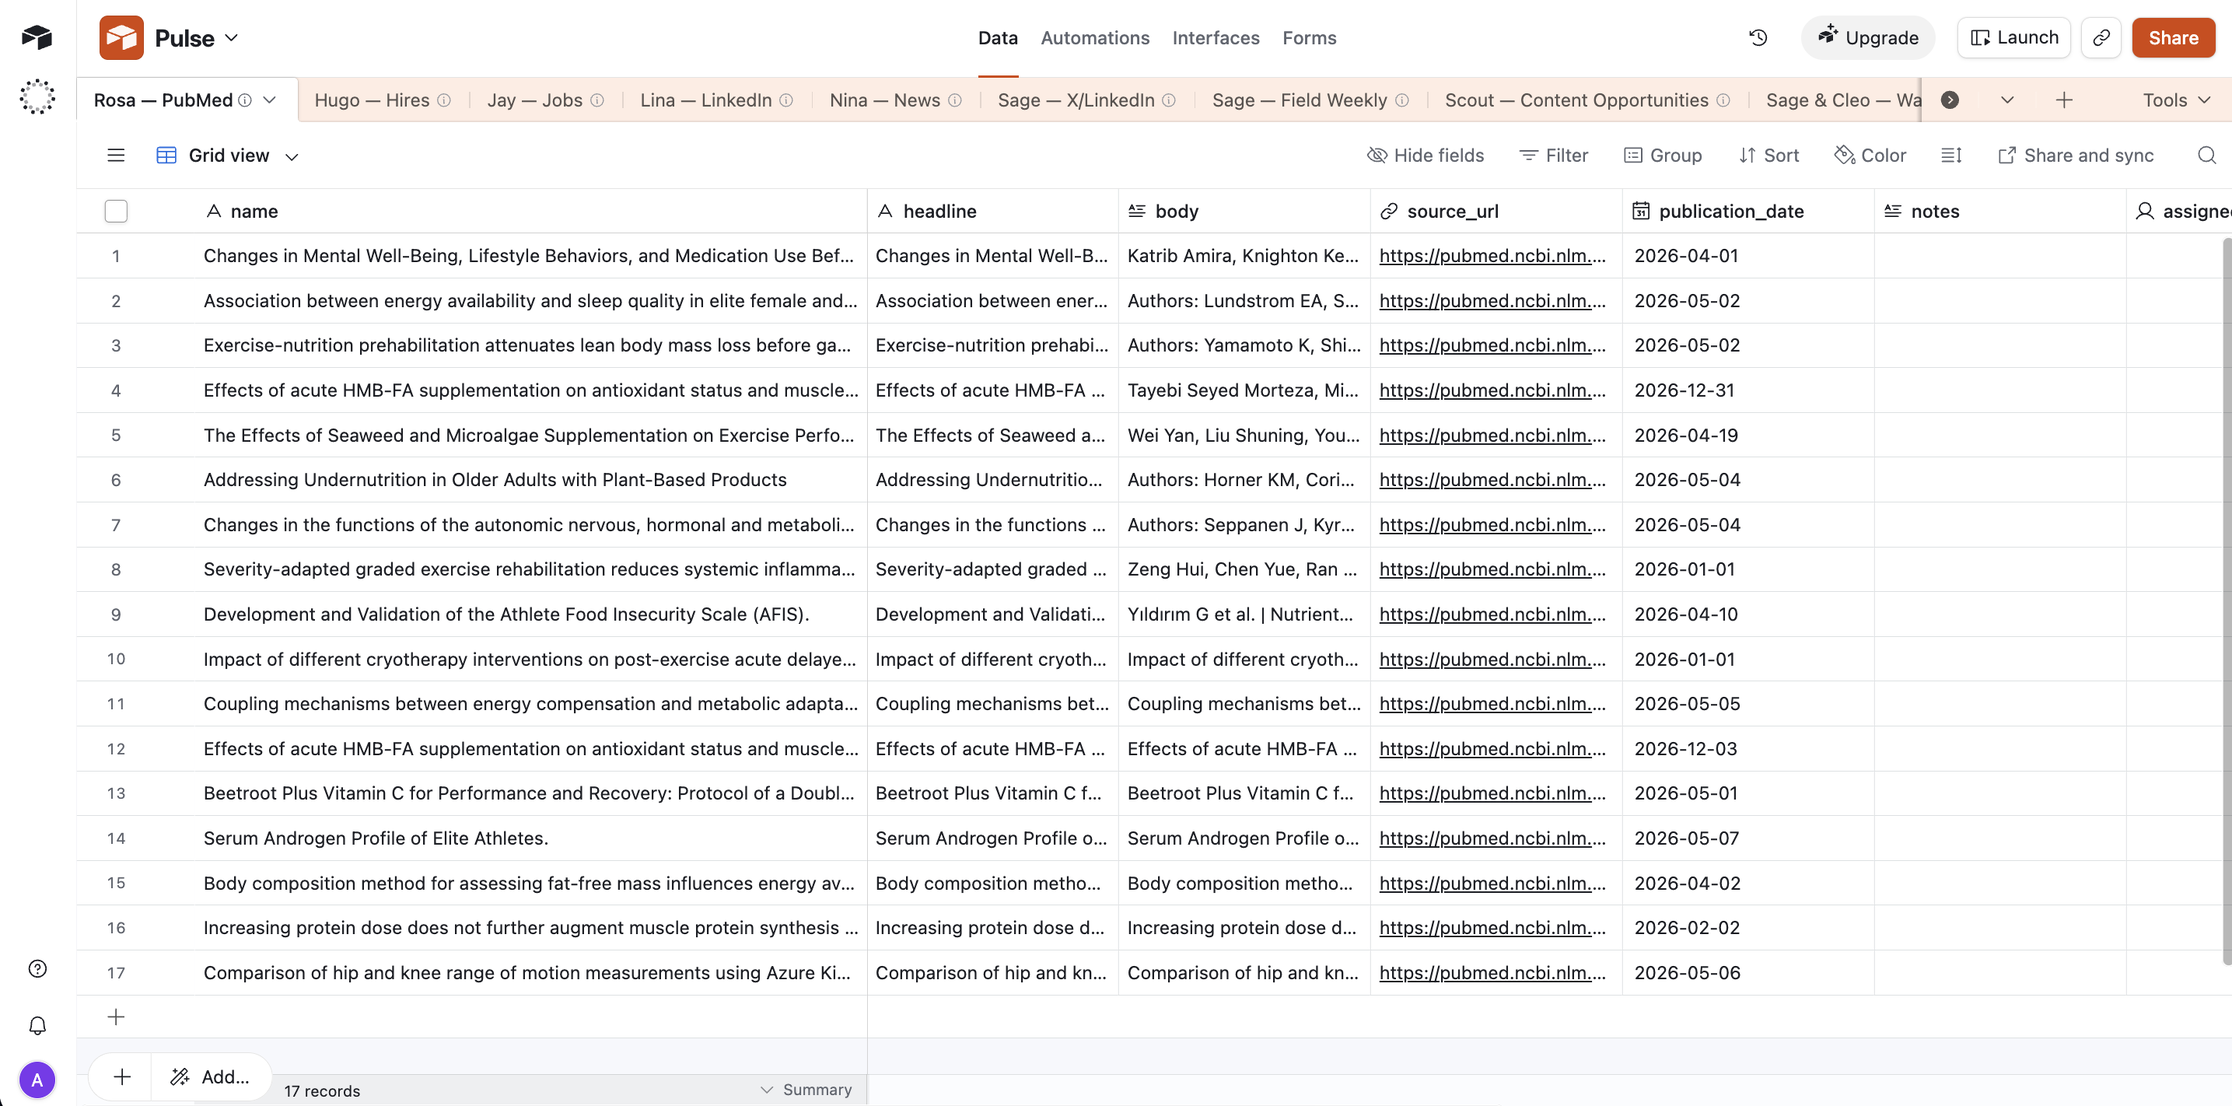Screen dimensions: 2232x1106
Task: Open the Forms tab
Action: point(1309,38)
